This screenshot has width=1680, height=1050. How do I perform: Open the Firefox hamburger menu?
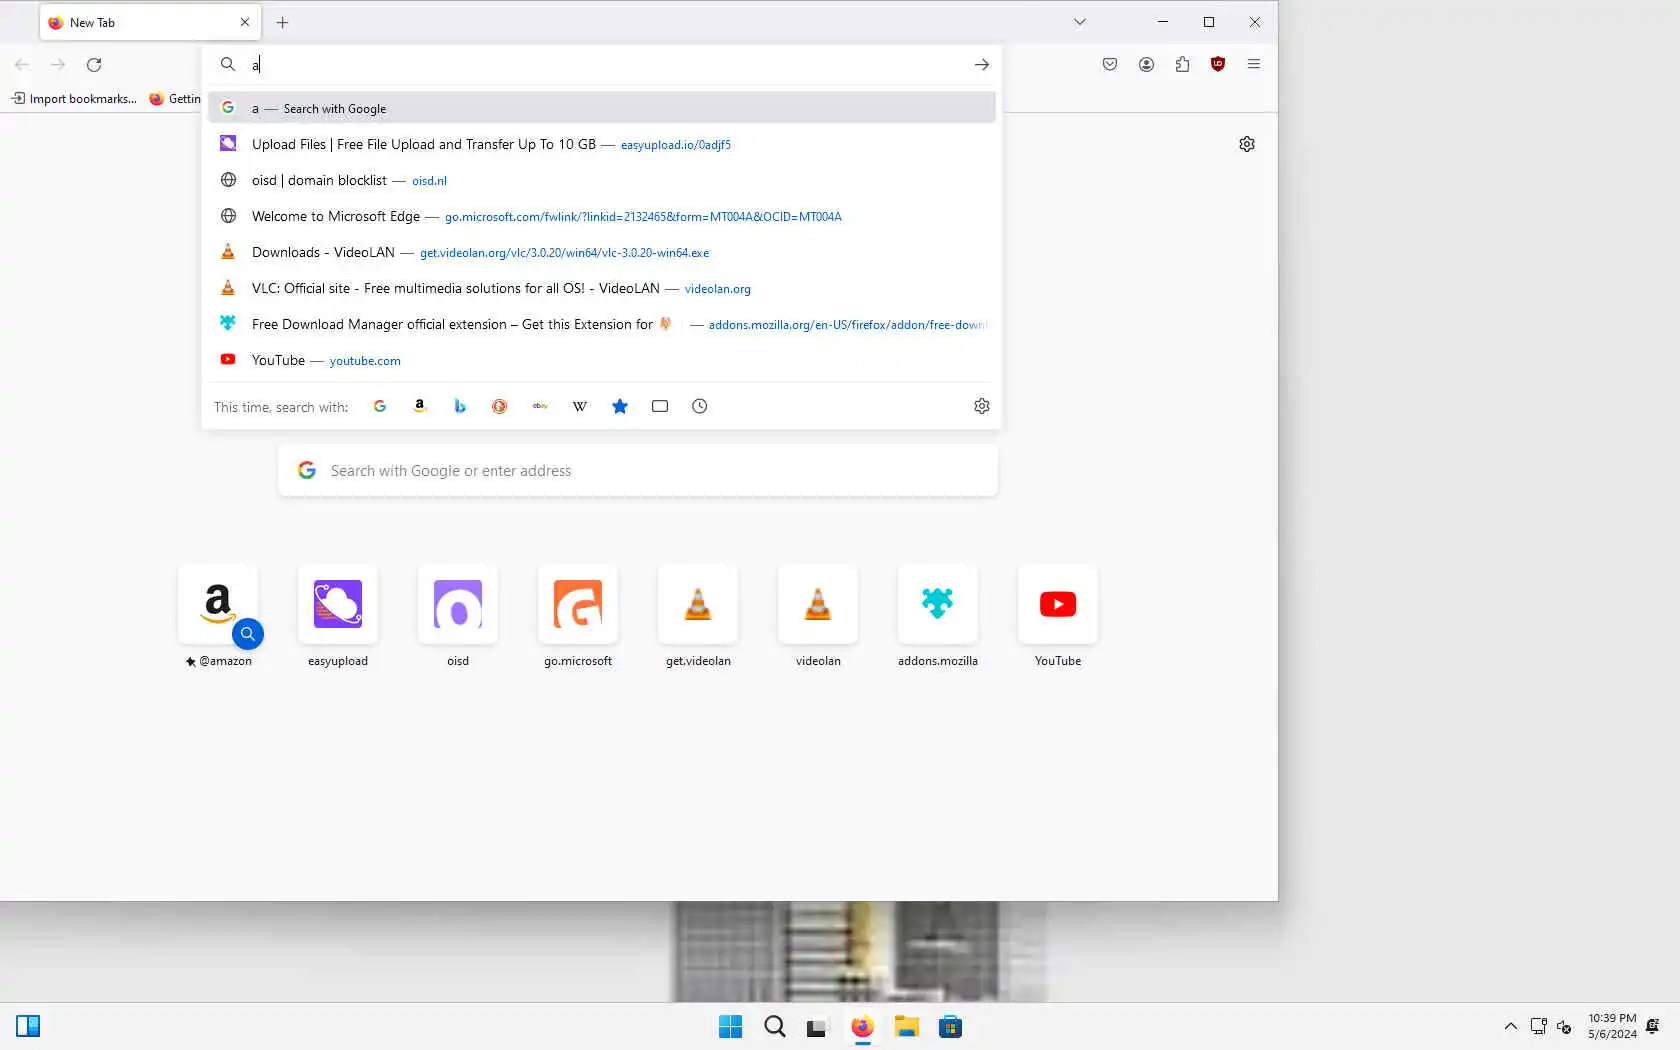(1254, 64)
